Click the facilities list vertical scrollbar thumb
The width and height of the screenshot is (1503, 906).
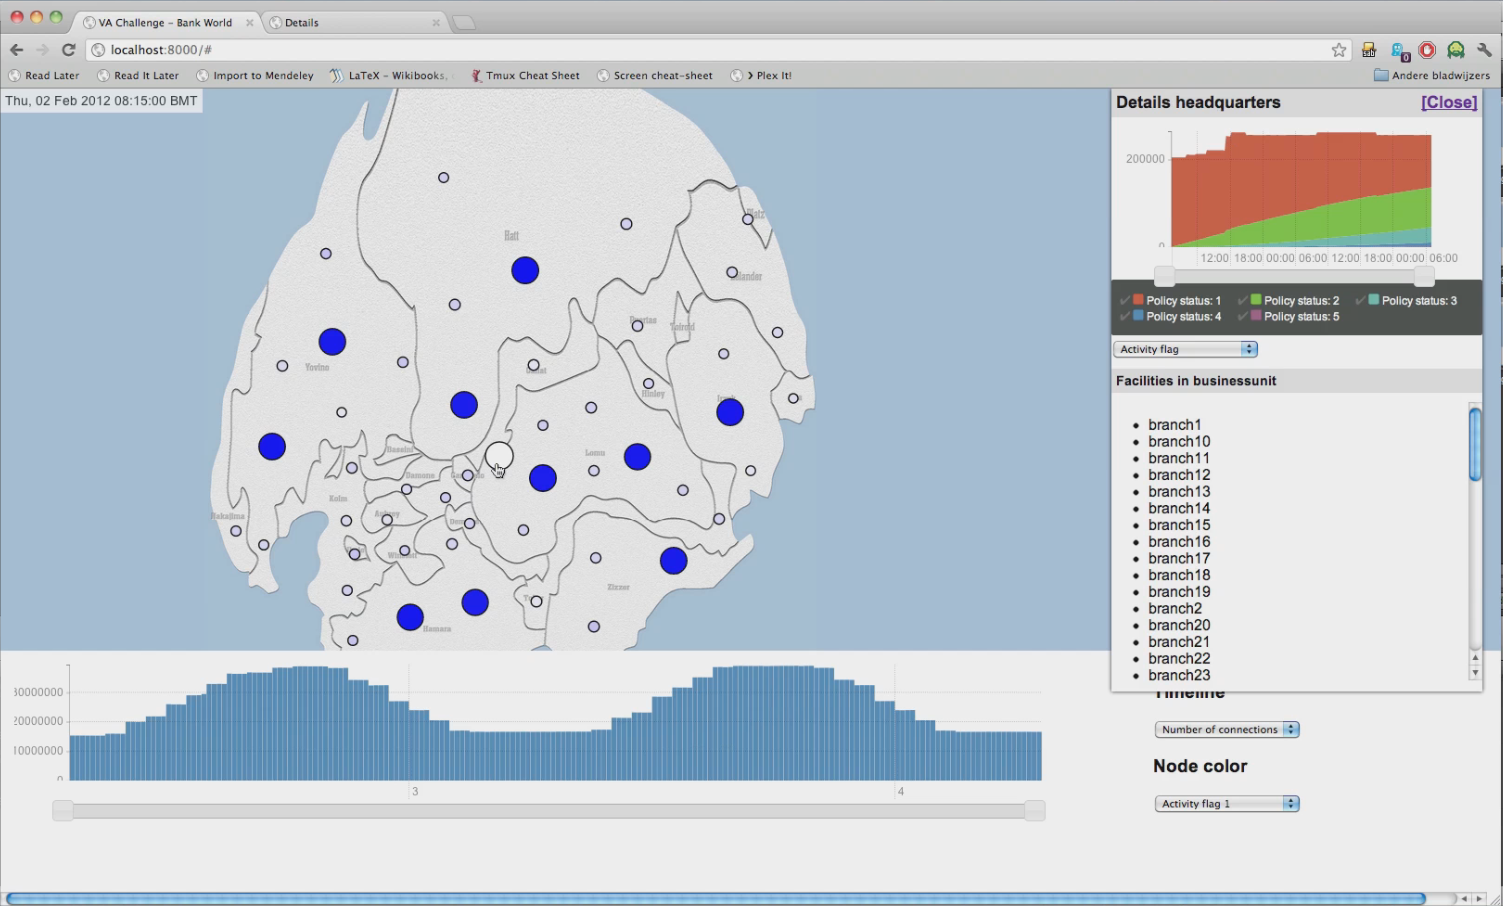[1475, 444]
